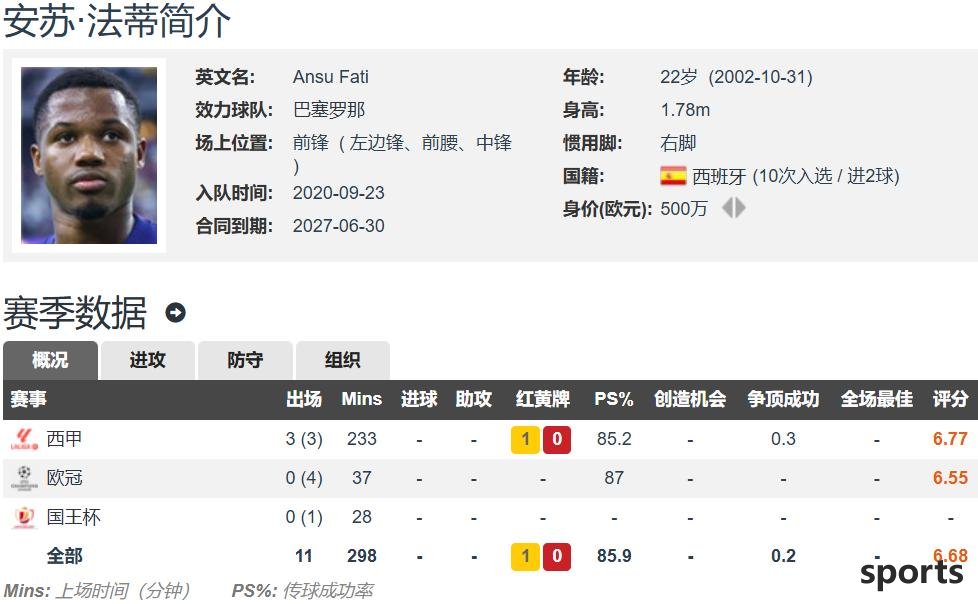Click the yellow card count in 西甲 row
The width and height of the screenshot is (978, 604).
tap(525, 440)
